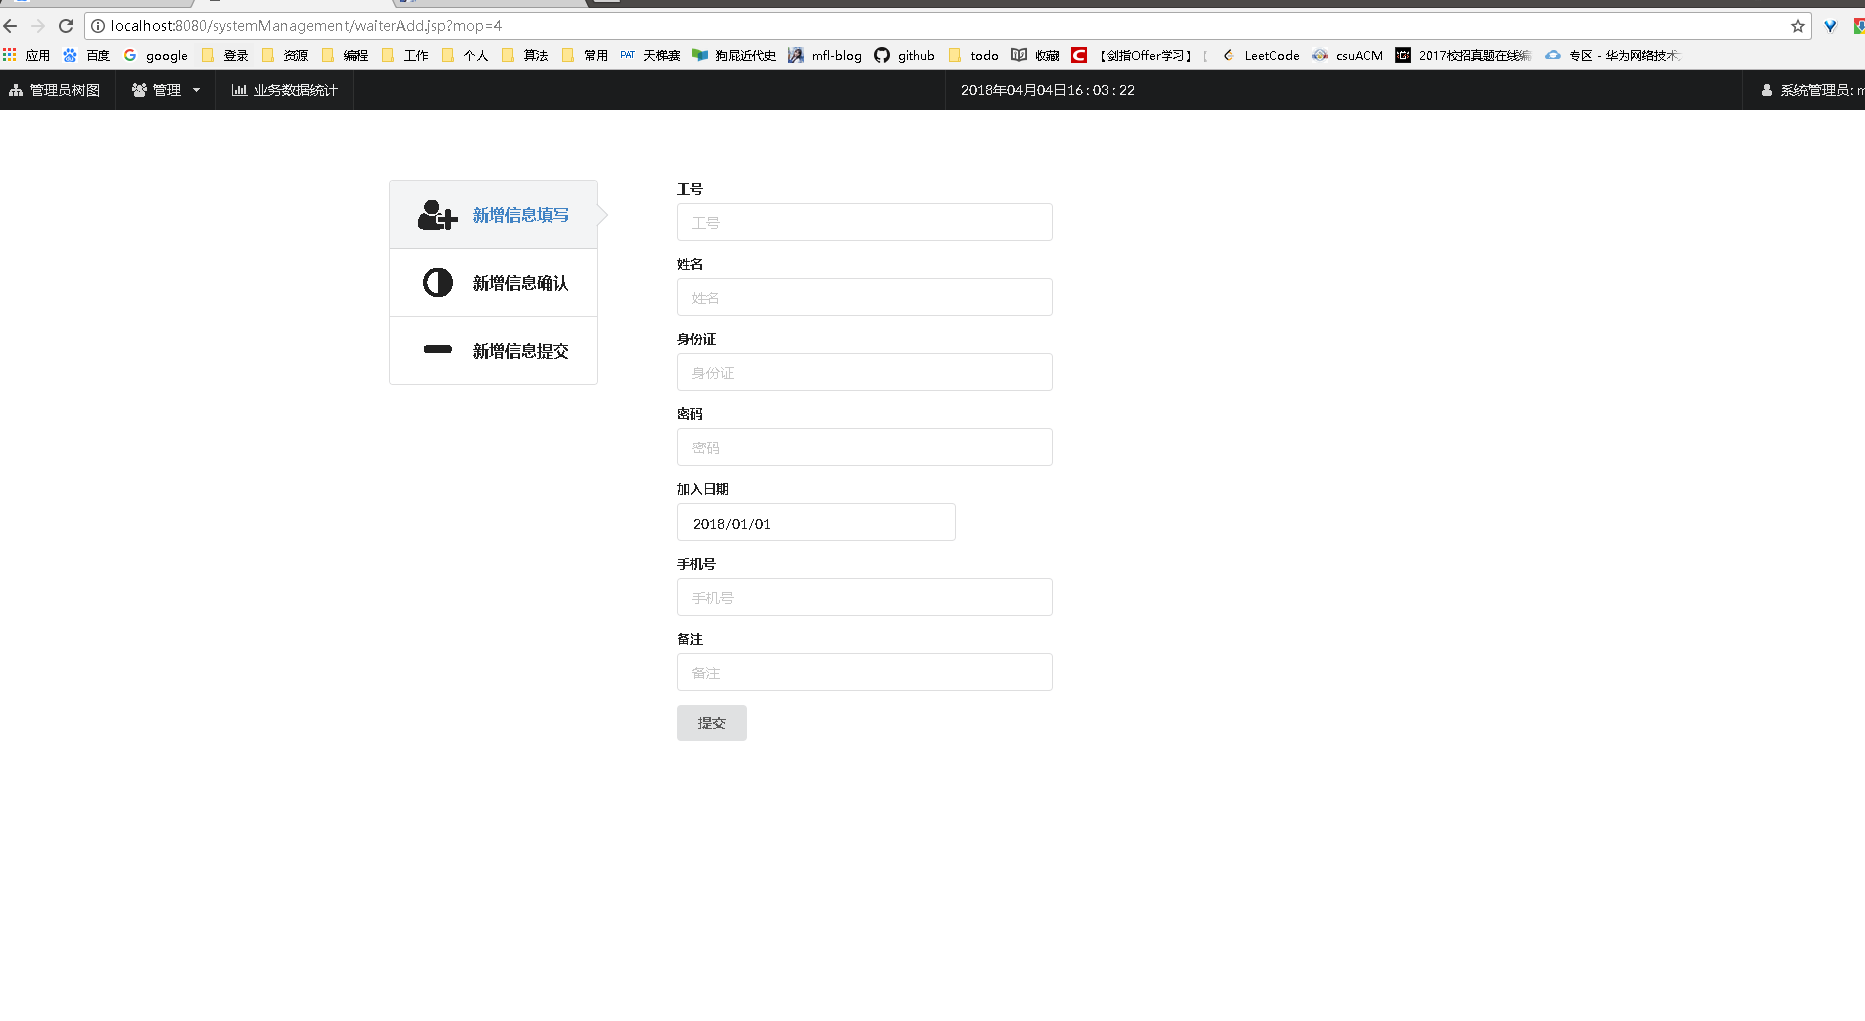Select the 新增信息提交 step tab
1865x1021 pixels.
pyautogui.click(x=493, y=351)
